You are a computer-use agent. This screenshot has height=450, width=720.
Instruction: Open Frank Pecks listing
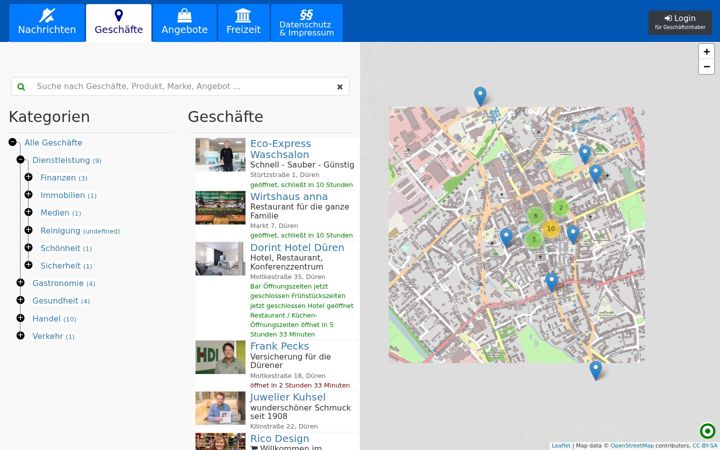[280, 346]
